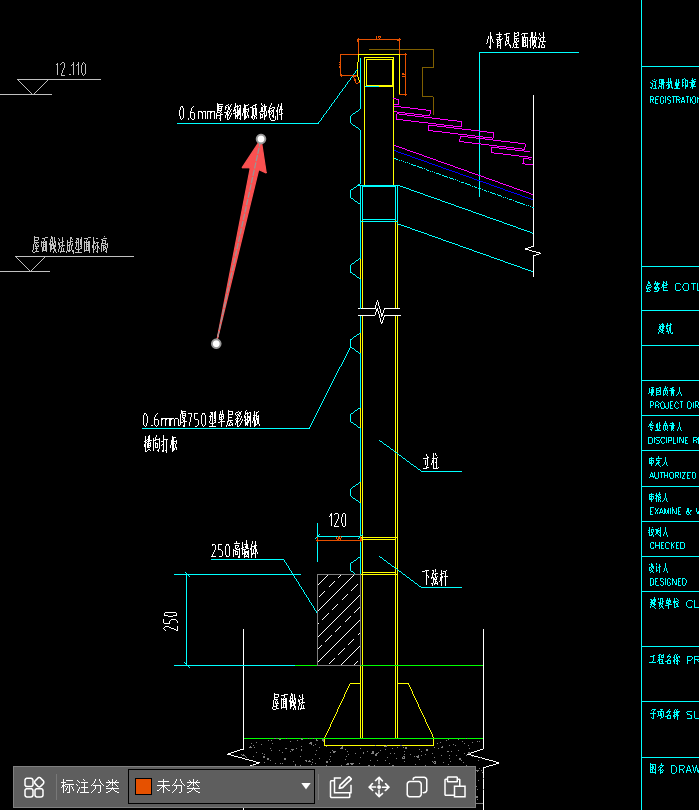Image resolution: width=699 pixels, height=810 pixels.
Task: Click the 屋面做法成型面标高 elevation label
Action: (x=70, y=245)
